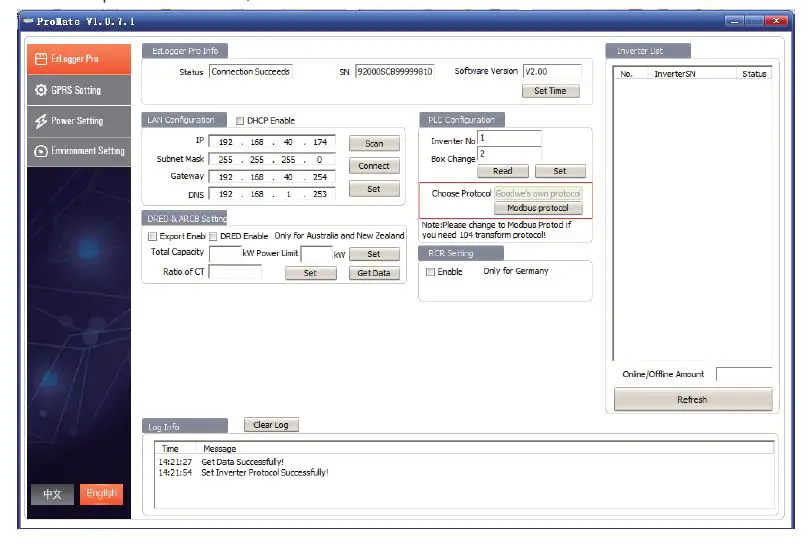Switch language to English
The image size is (809, 558).
(102, 494)
